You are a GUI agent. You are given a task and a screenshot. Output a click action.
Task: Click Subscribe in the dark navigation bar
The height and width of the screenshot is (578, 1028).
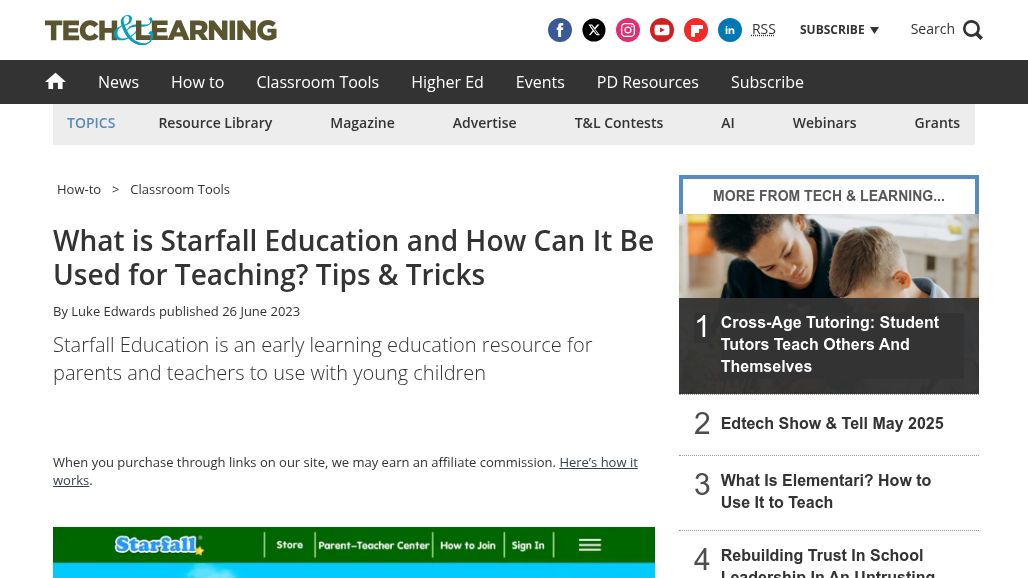tap(767, 82)
